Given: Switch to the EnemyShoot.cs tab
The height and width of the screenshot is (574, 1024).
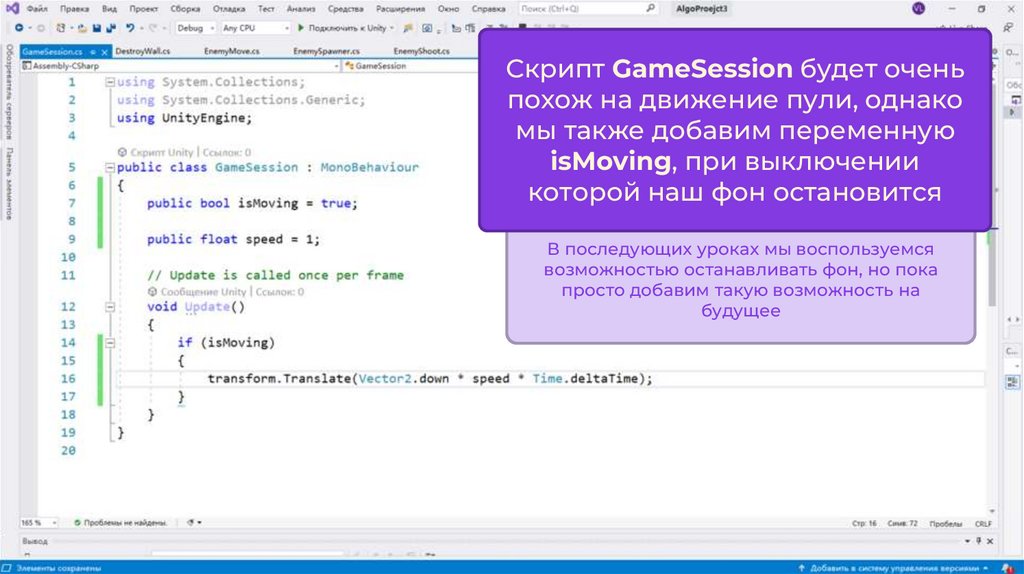Looking at the screenshot, I should (x=421, y=51).
